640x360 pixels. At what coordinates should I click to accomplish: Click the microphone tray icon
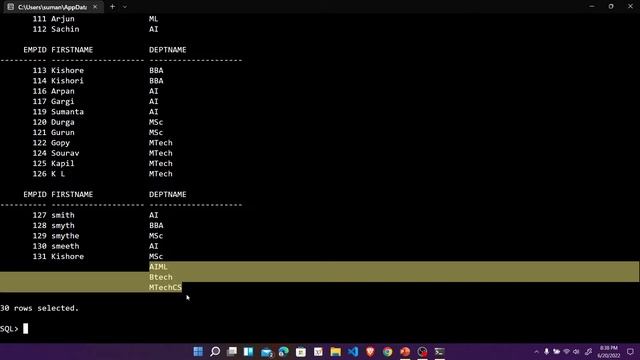[546, 351]
